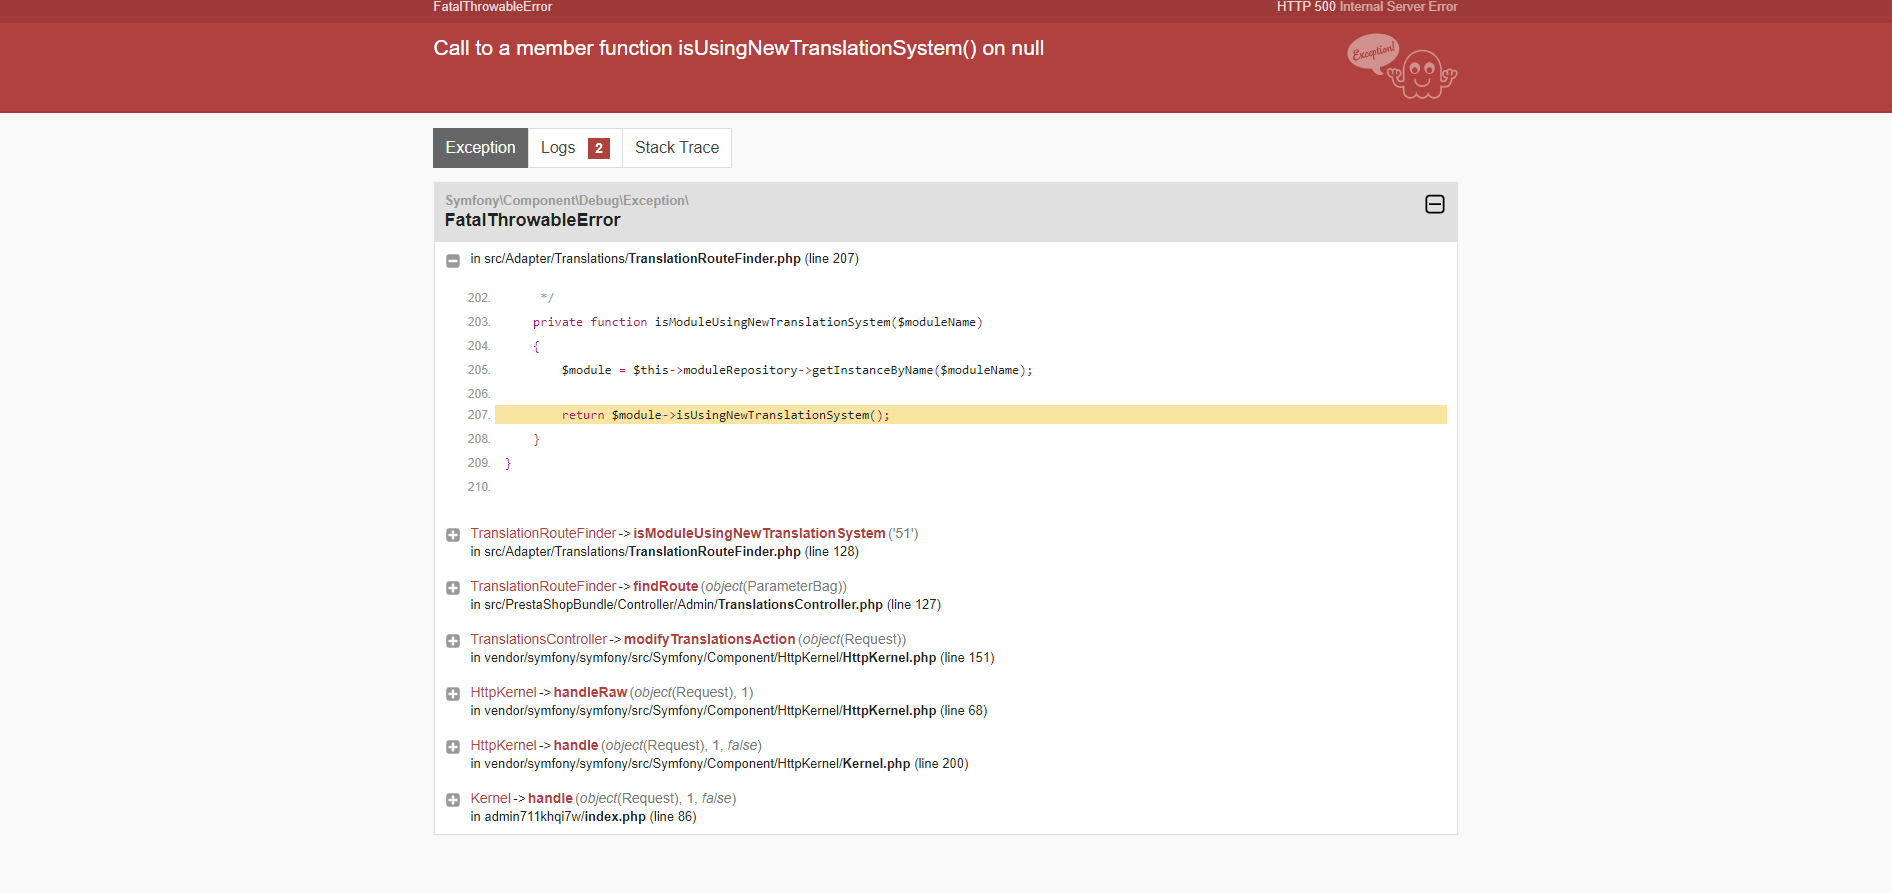Click the FatalThrowableError class heading
The width and height of the screenshot is (1892, 893).
[x=532, y=220]
